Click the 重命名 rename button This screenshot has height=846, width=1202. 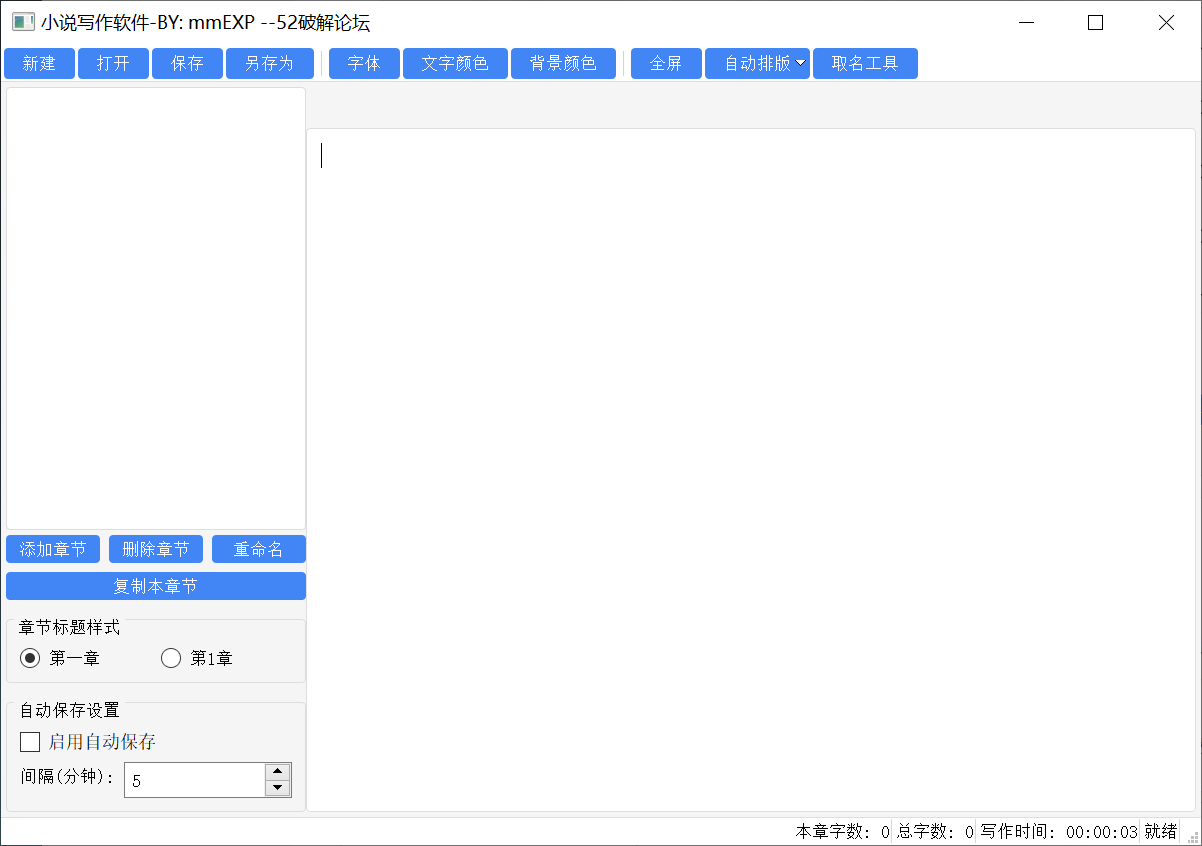tap(258, 549)
